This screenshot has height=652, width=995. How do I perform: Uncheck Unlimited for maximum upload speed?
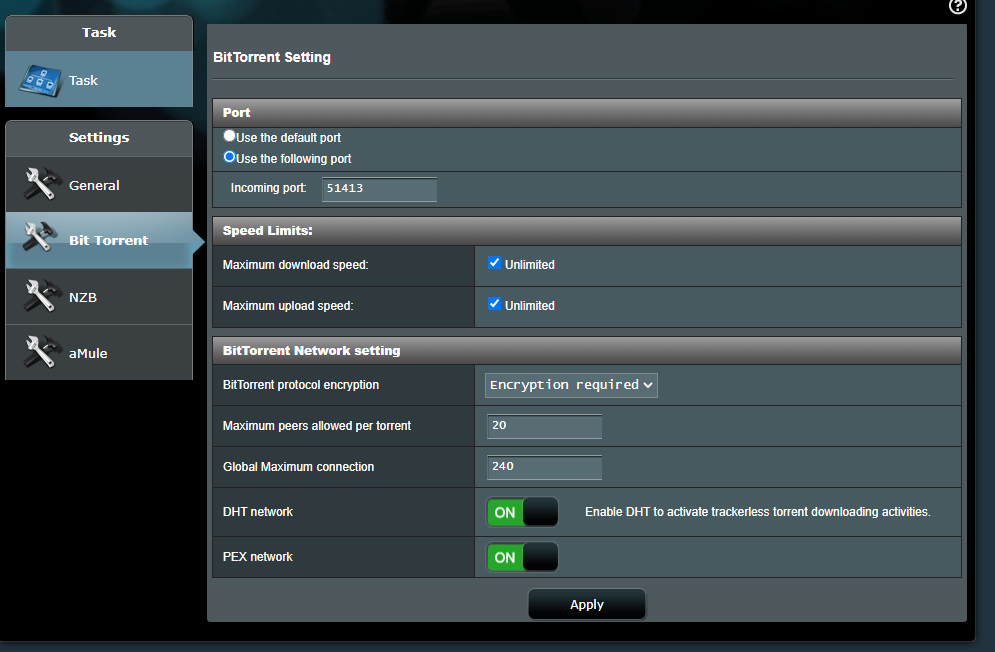pyautogui.click(x=494, y=304)
